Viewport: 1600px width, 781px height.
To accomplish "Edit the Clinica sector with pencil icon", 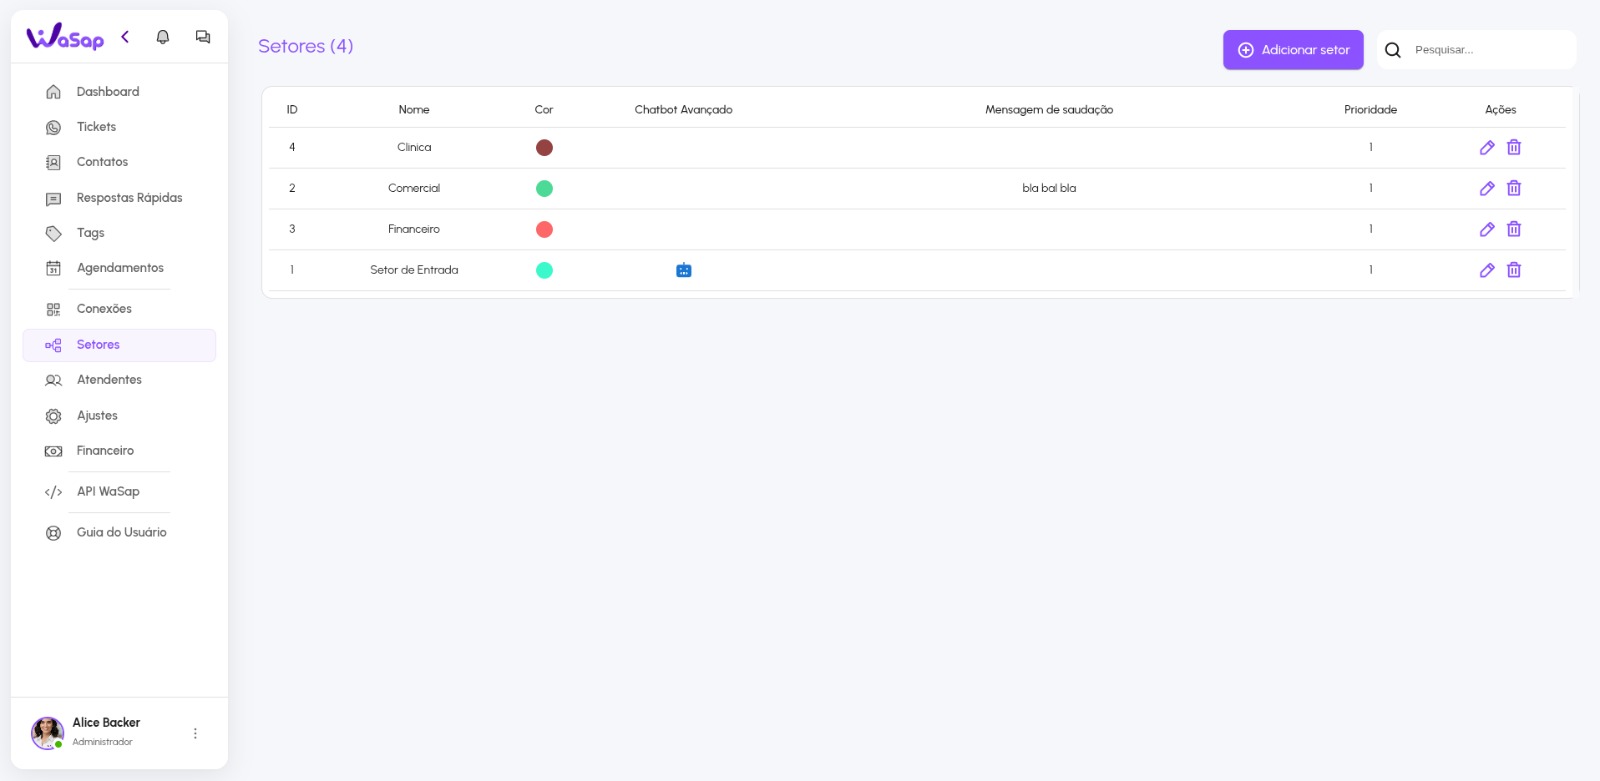I will [x=1487, y=148].
